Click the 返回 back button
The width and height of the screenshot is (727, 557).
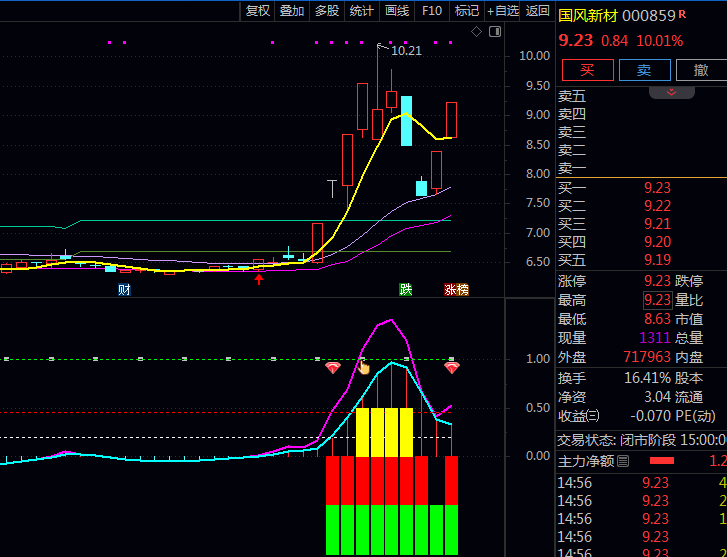point(538,11)
